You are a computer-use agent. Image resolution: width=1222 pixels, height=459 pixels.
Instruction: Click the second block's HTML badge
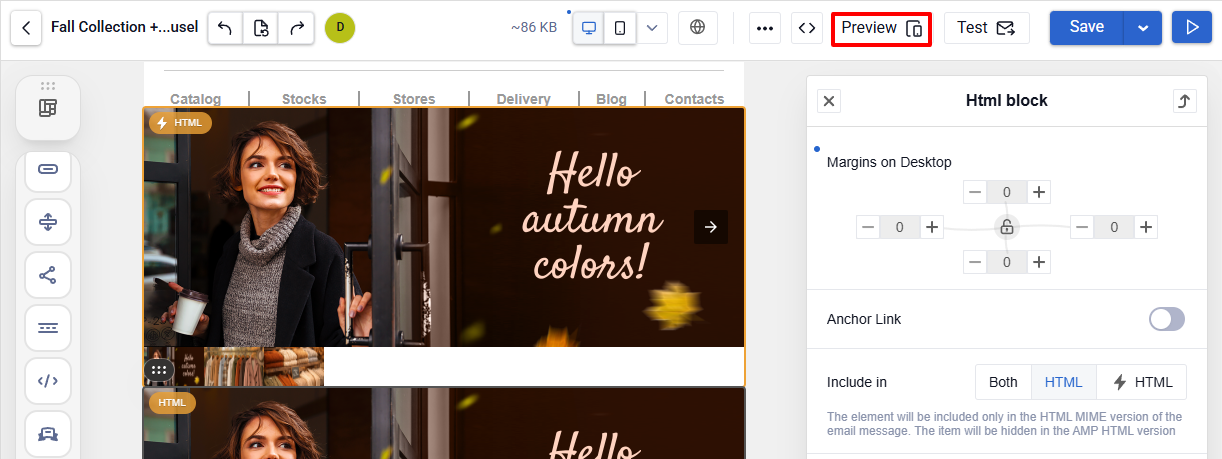coord(172,402)
